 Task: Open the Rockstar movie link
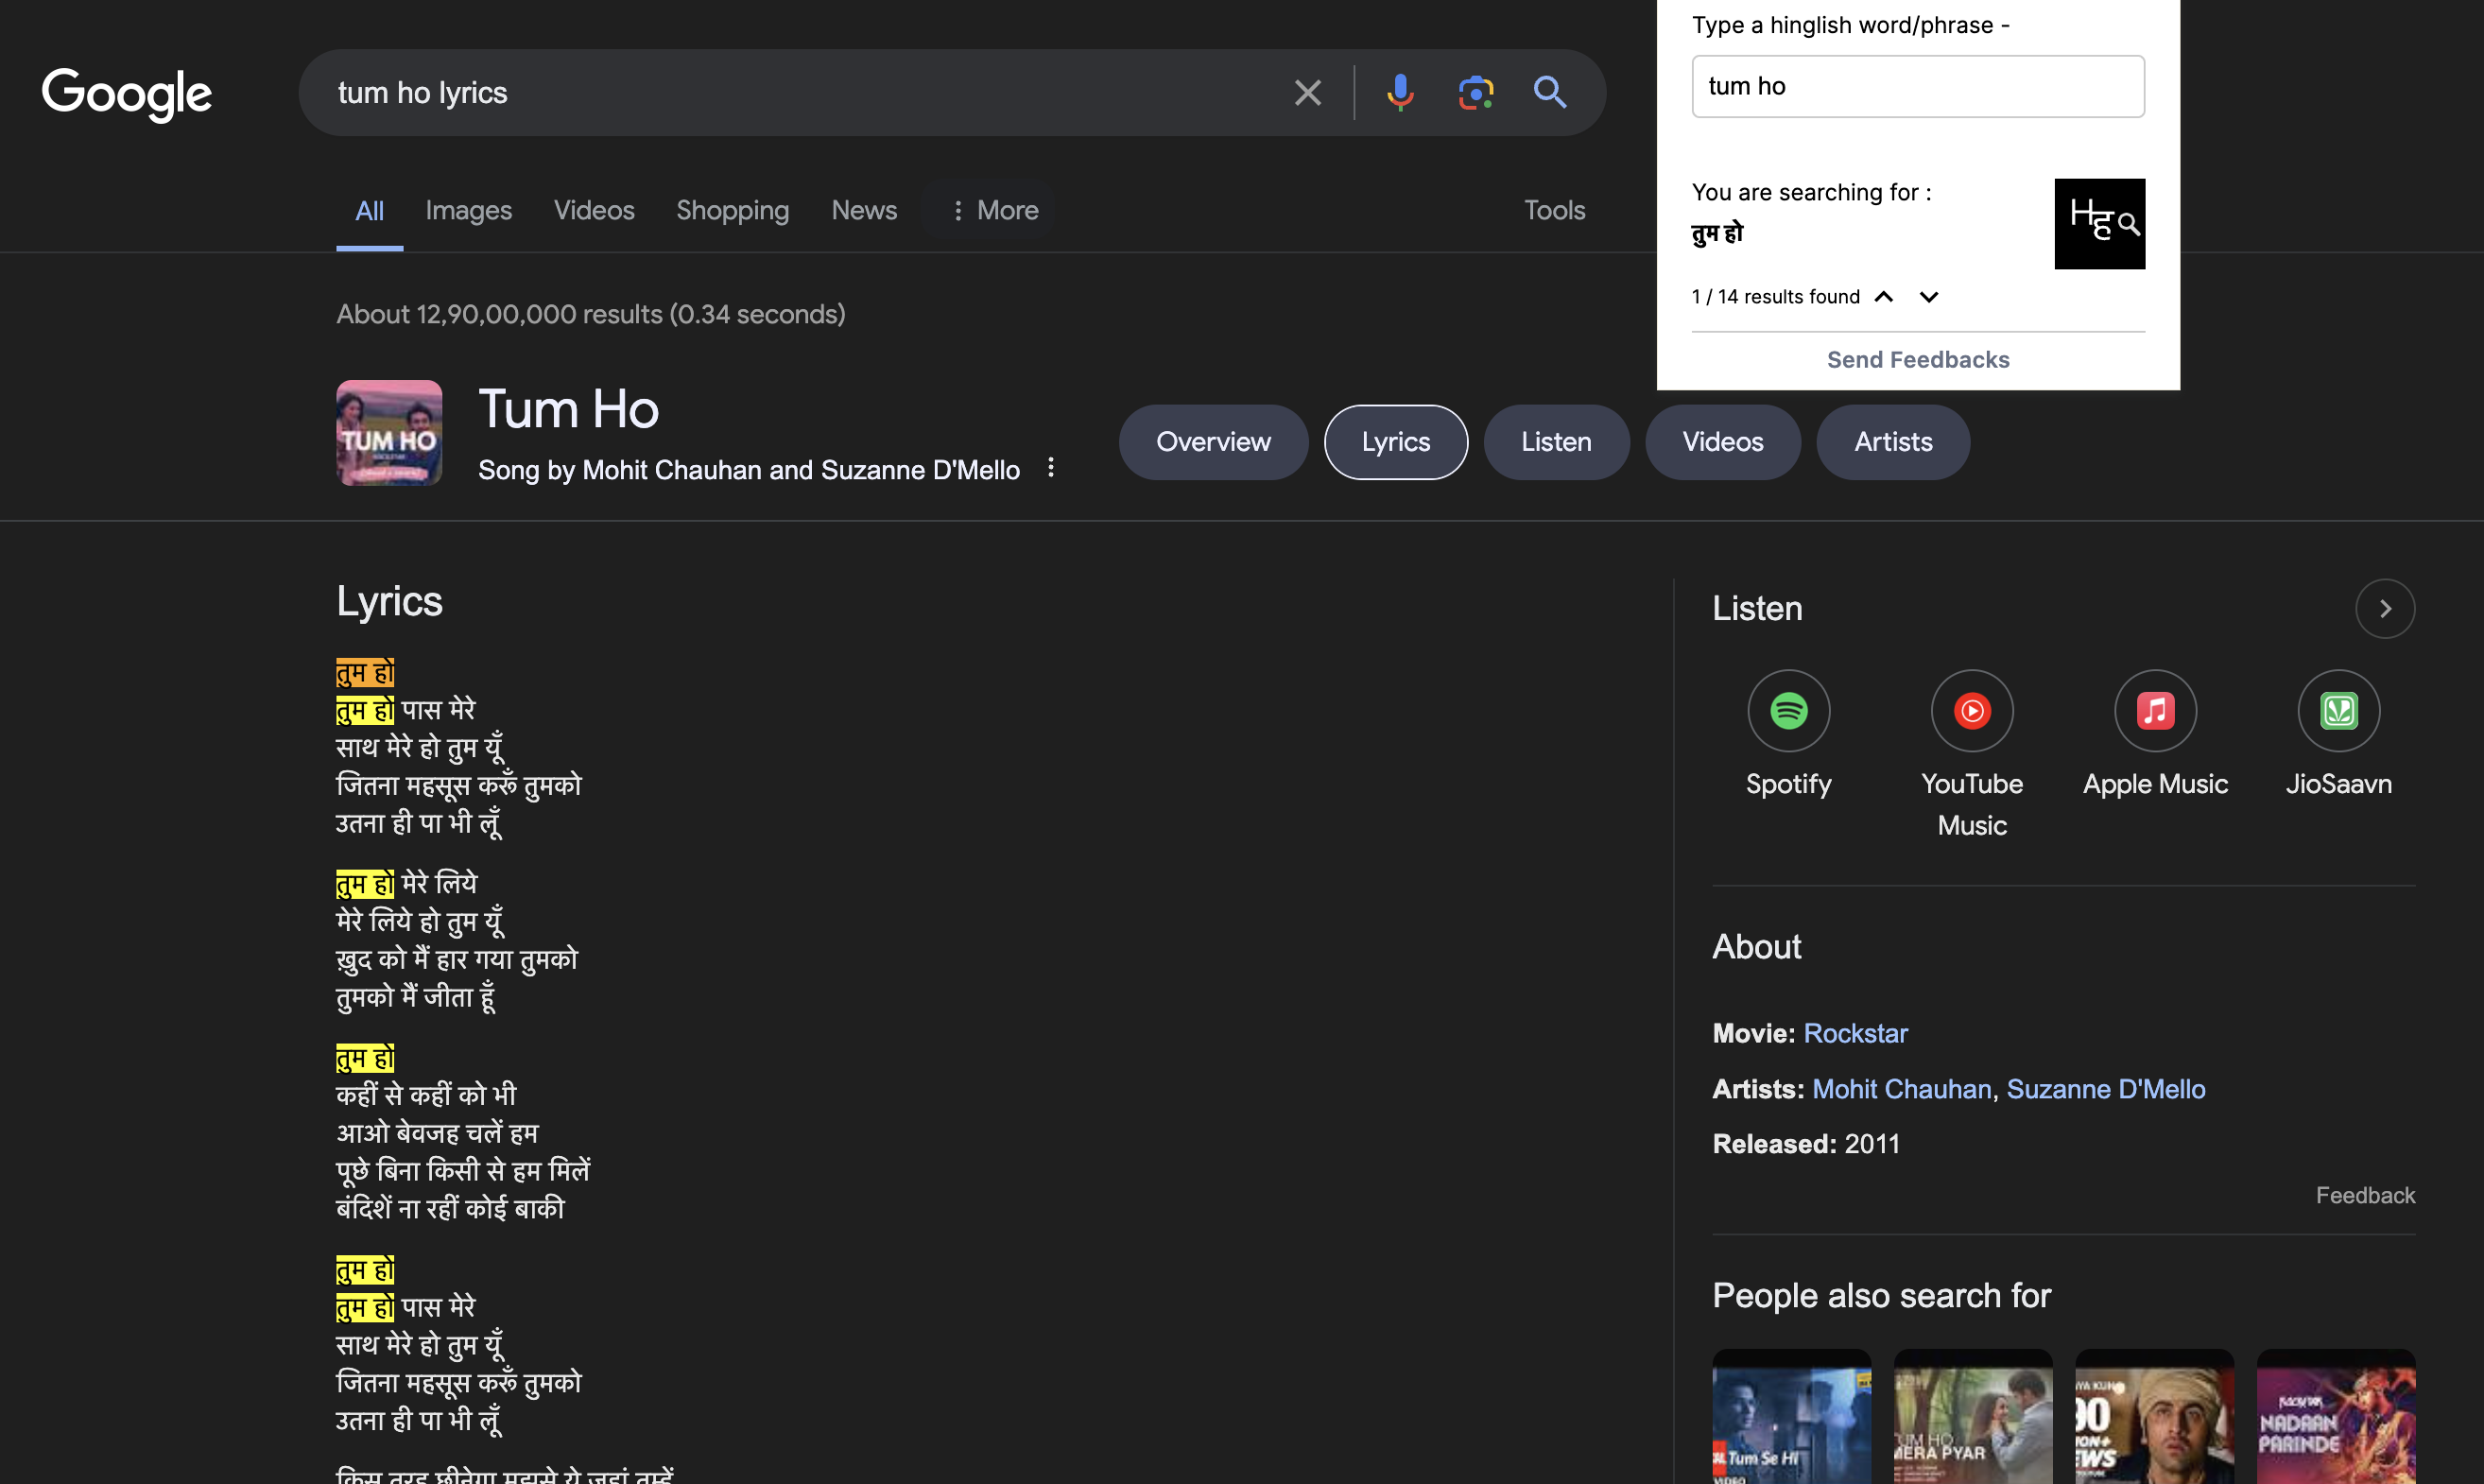pyautogui.click(x=1855, y=1033)
